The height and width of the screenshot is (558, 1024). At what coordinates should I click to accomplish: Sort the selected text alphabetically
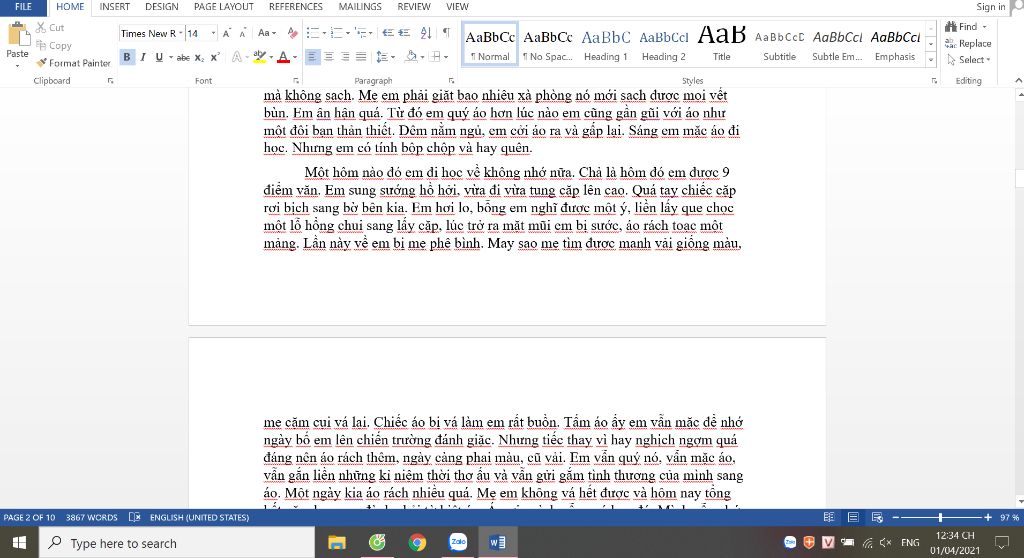point(426,33)
